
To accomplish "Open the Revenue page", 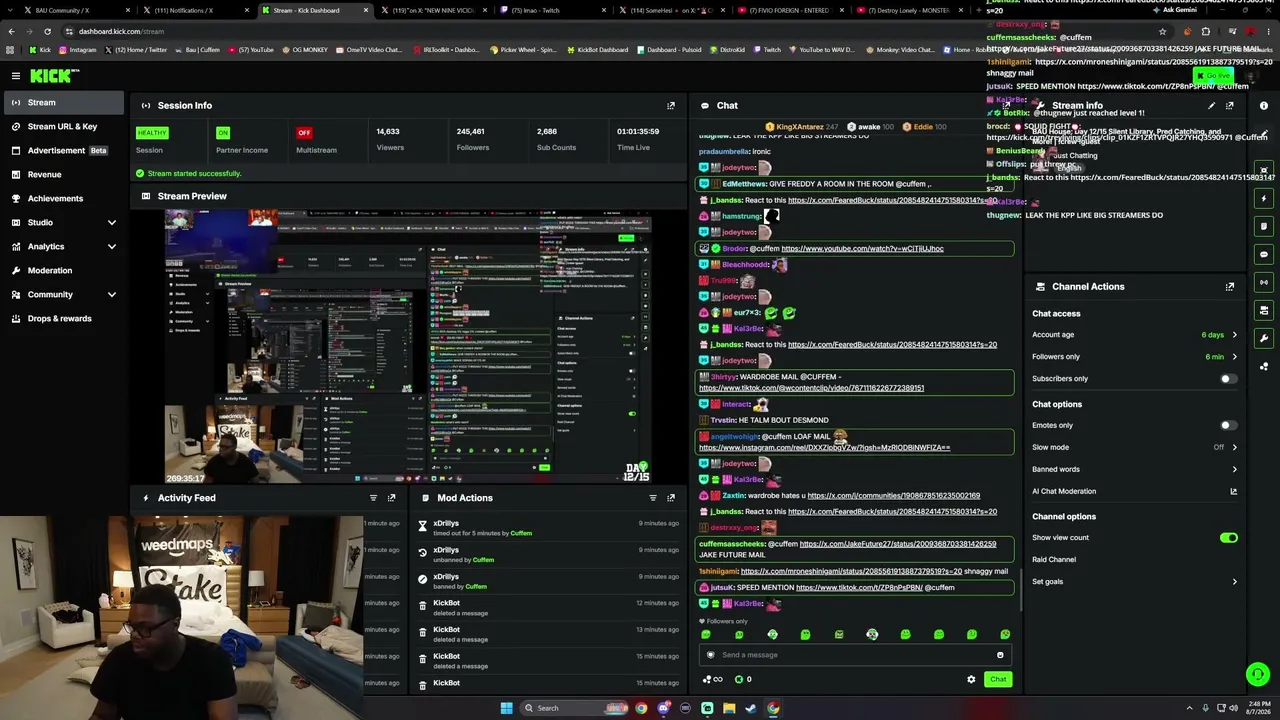I will point(64,174).
